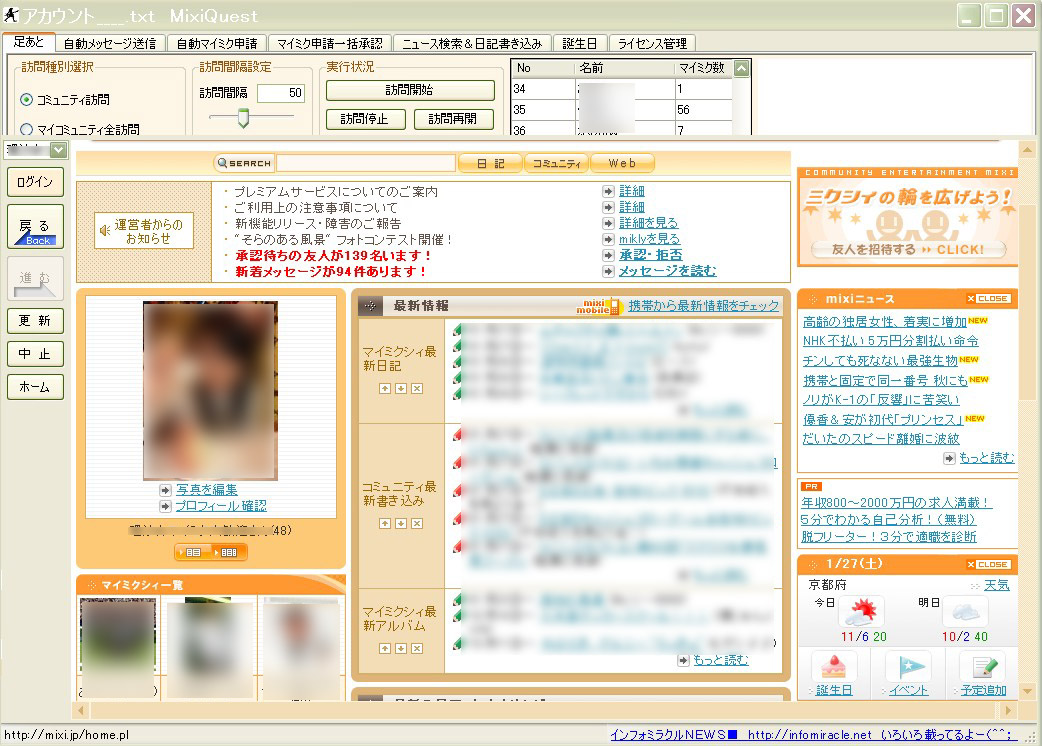Screen dimensions: 1042x746
Task: Click the 中止 stop button
Action: 35,354
